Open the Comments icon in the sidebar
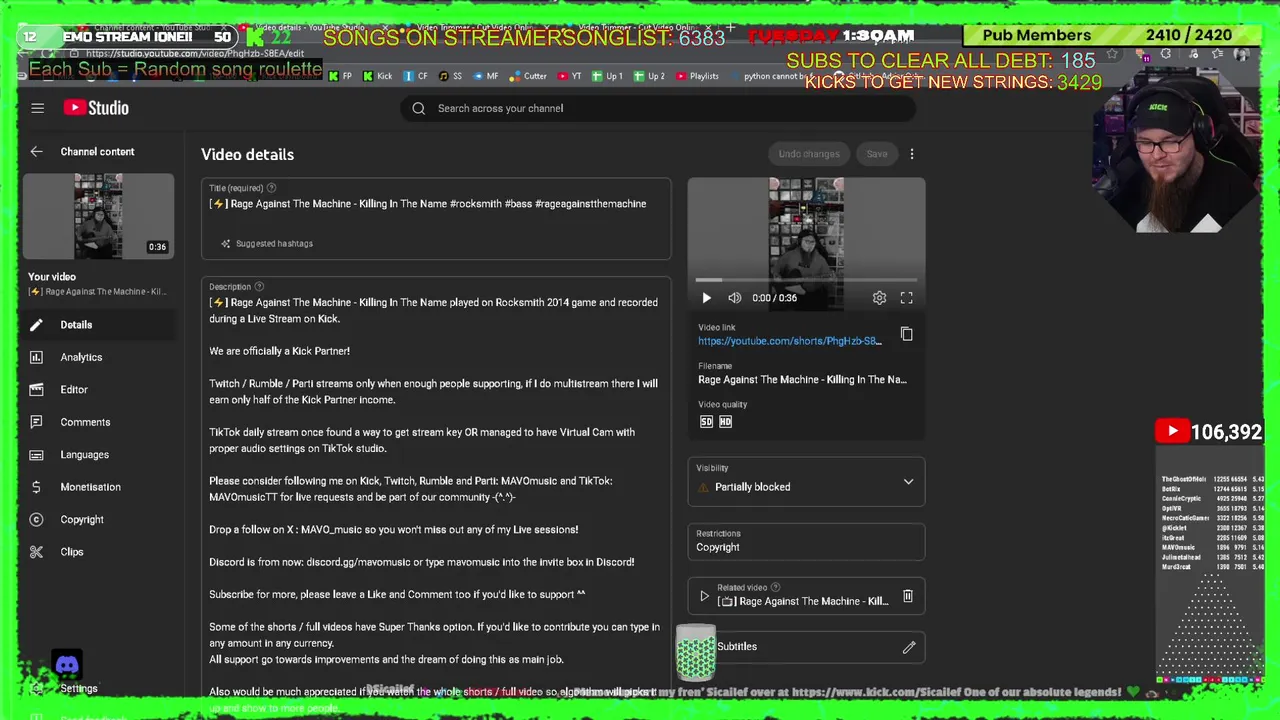Screen dimensions: 1280x720 pyautogui.click(x=36, y=422)
